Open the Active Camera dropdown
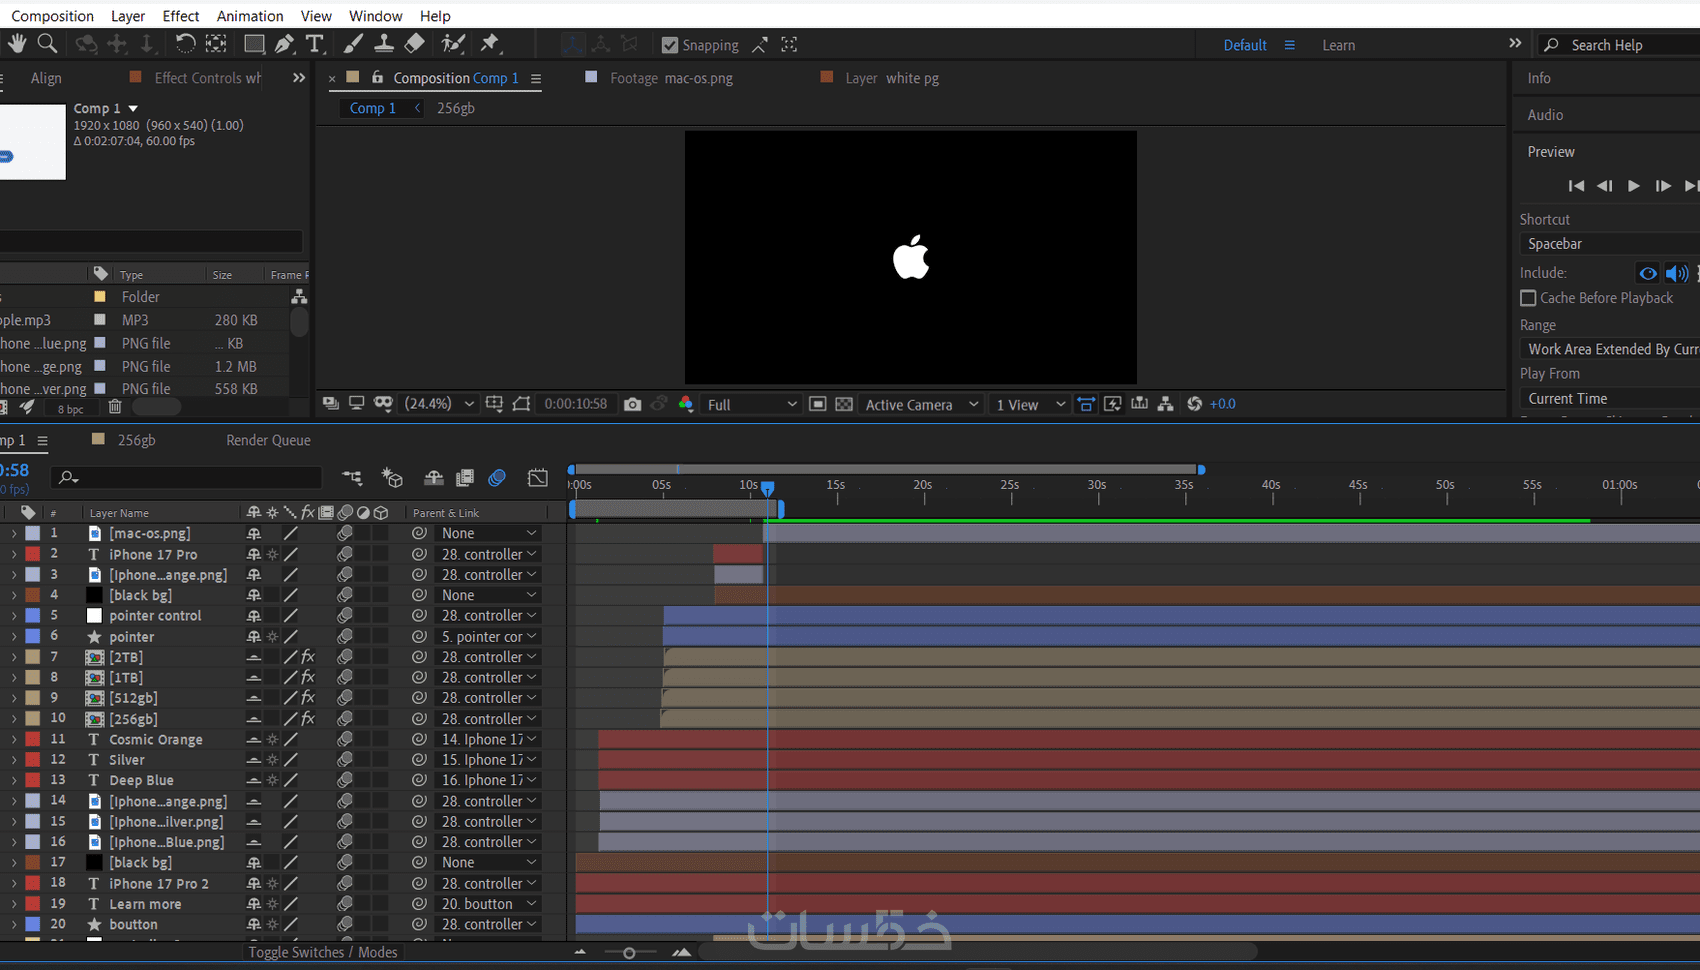 pyautogui.click(x=921, y=404)
